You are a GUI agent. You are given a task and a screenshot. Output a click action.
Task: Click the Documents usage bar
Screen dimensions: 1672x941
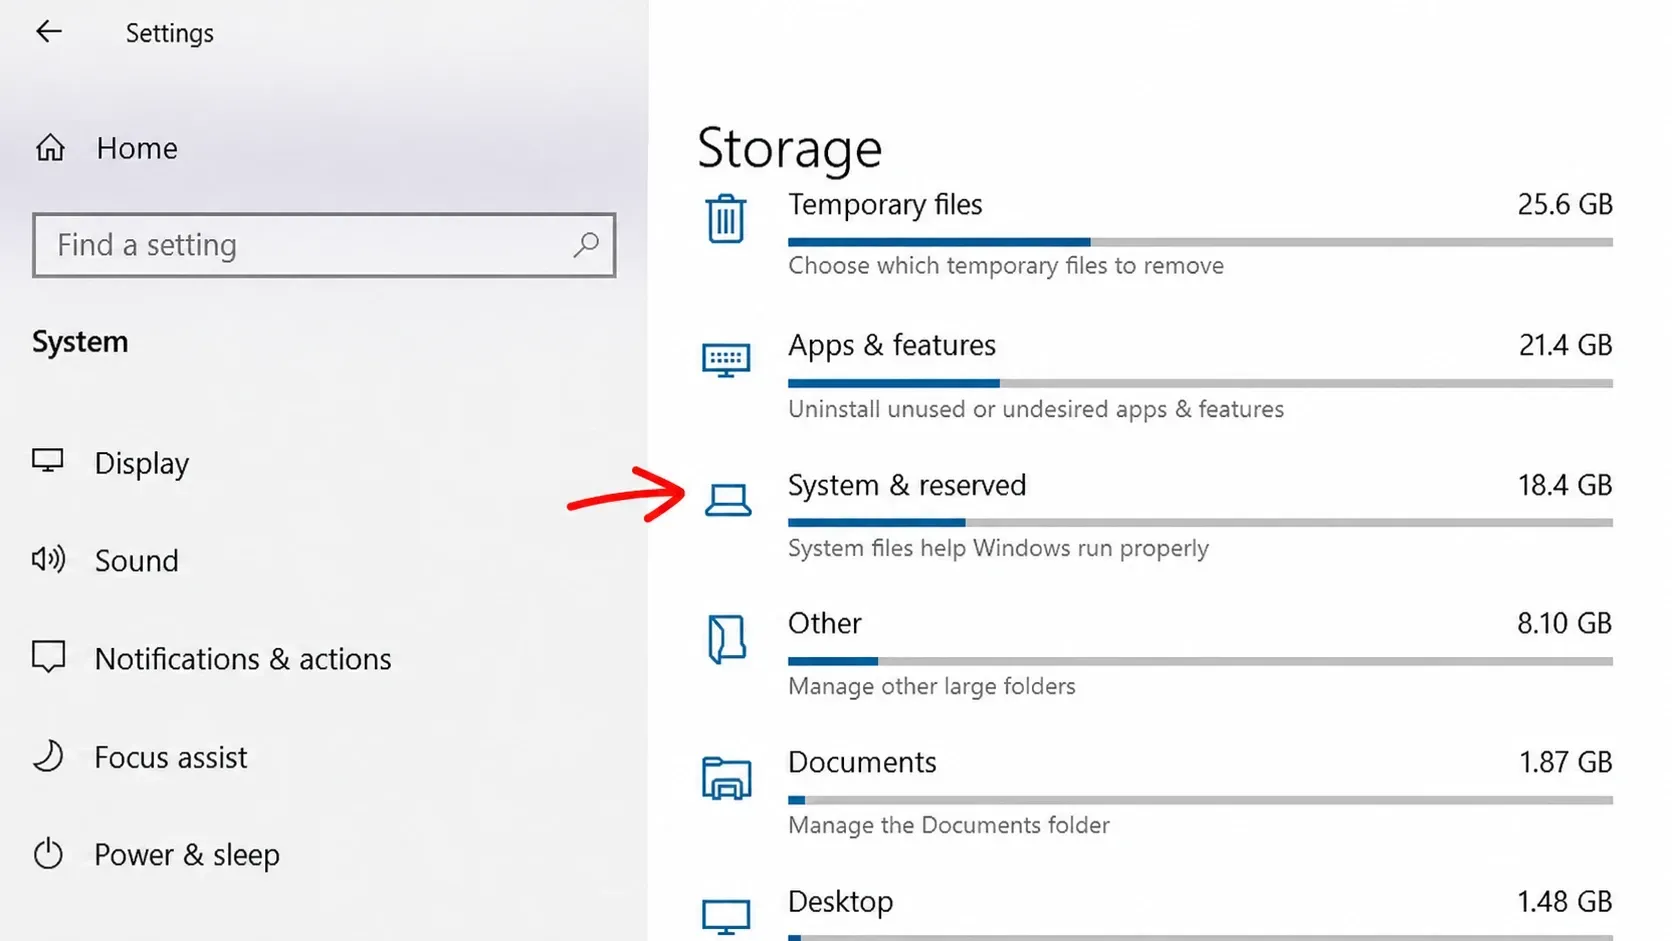click(x=1200, y=800)
